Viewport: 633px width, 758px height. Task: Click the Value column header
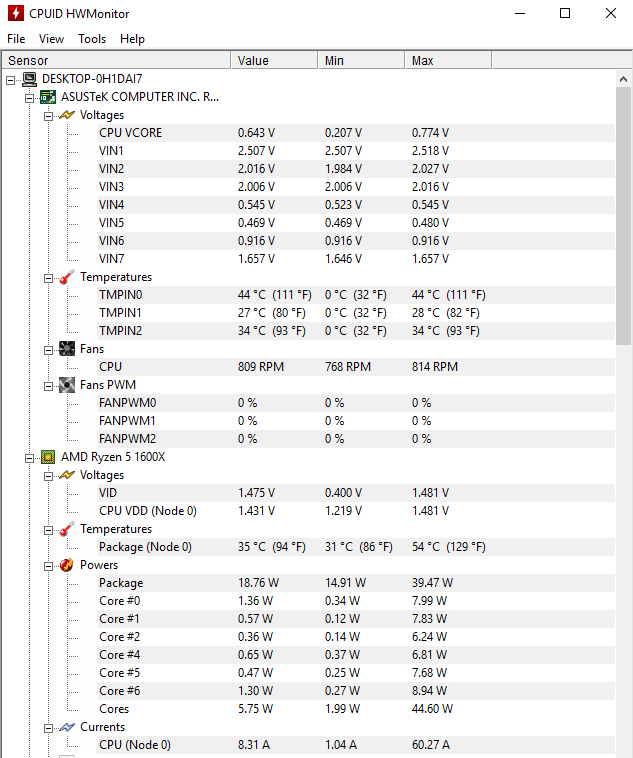(274, 60)
